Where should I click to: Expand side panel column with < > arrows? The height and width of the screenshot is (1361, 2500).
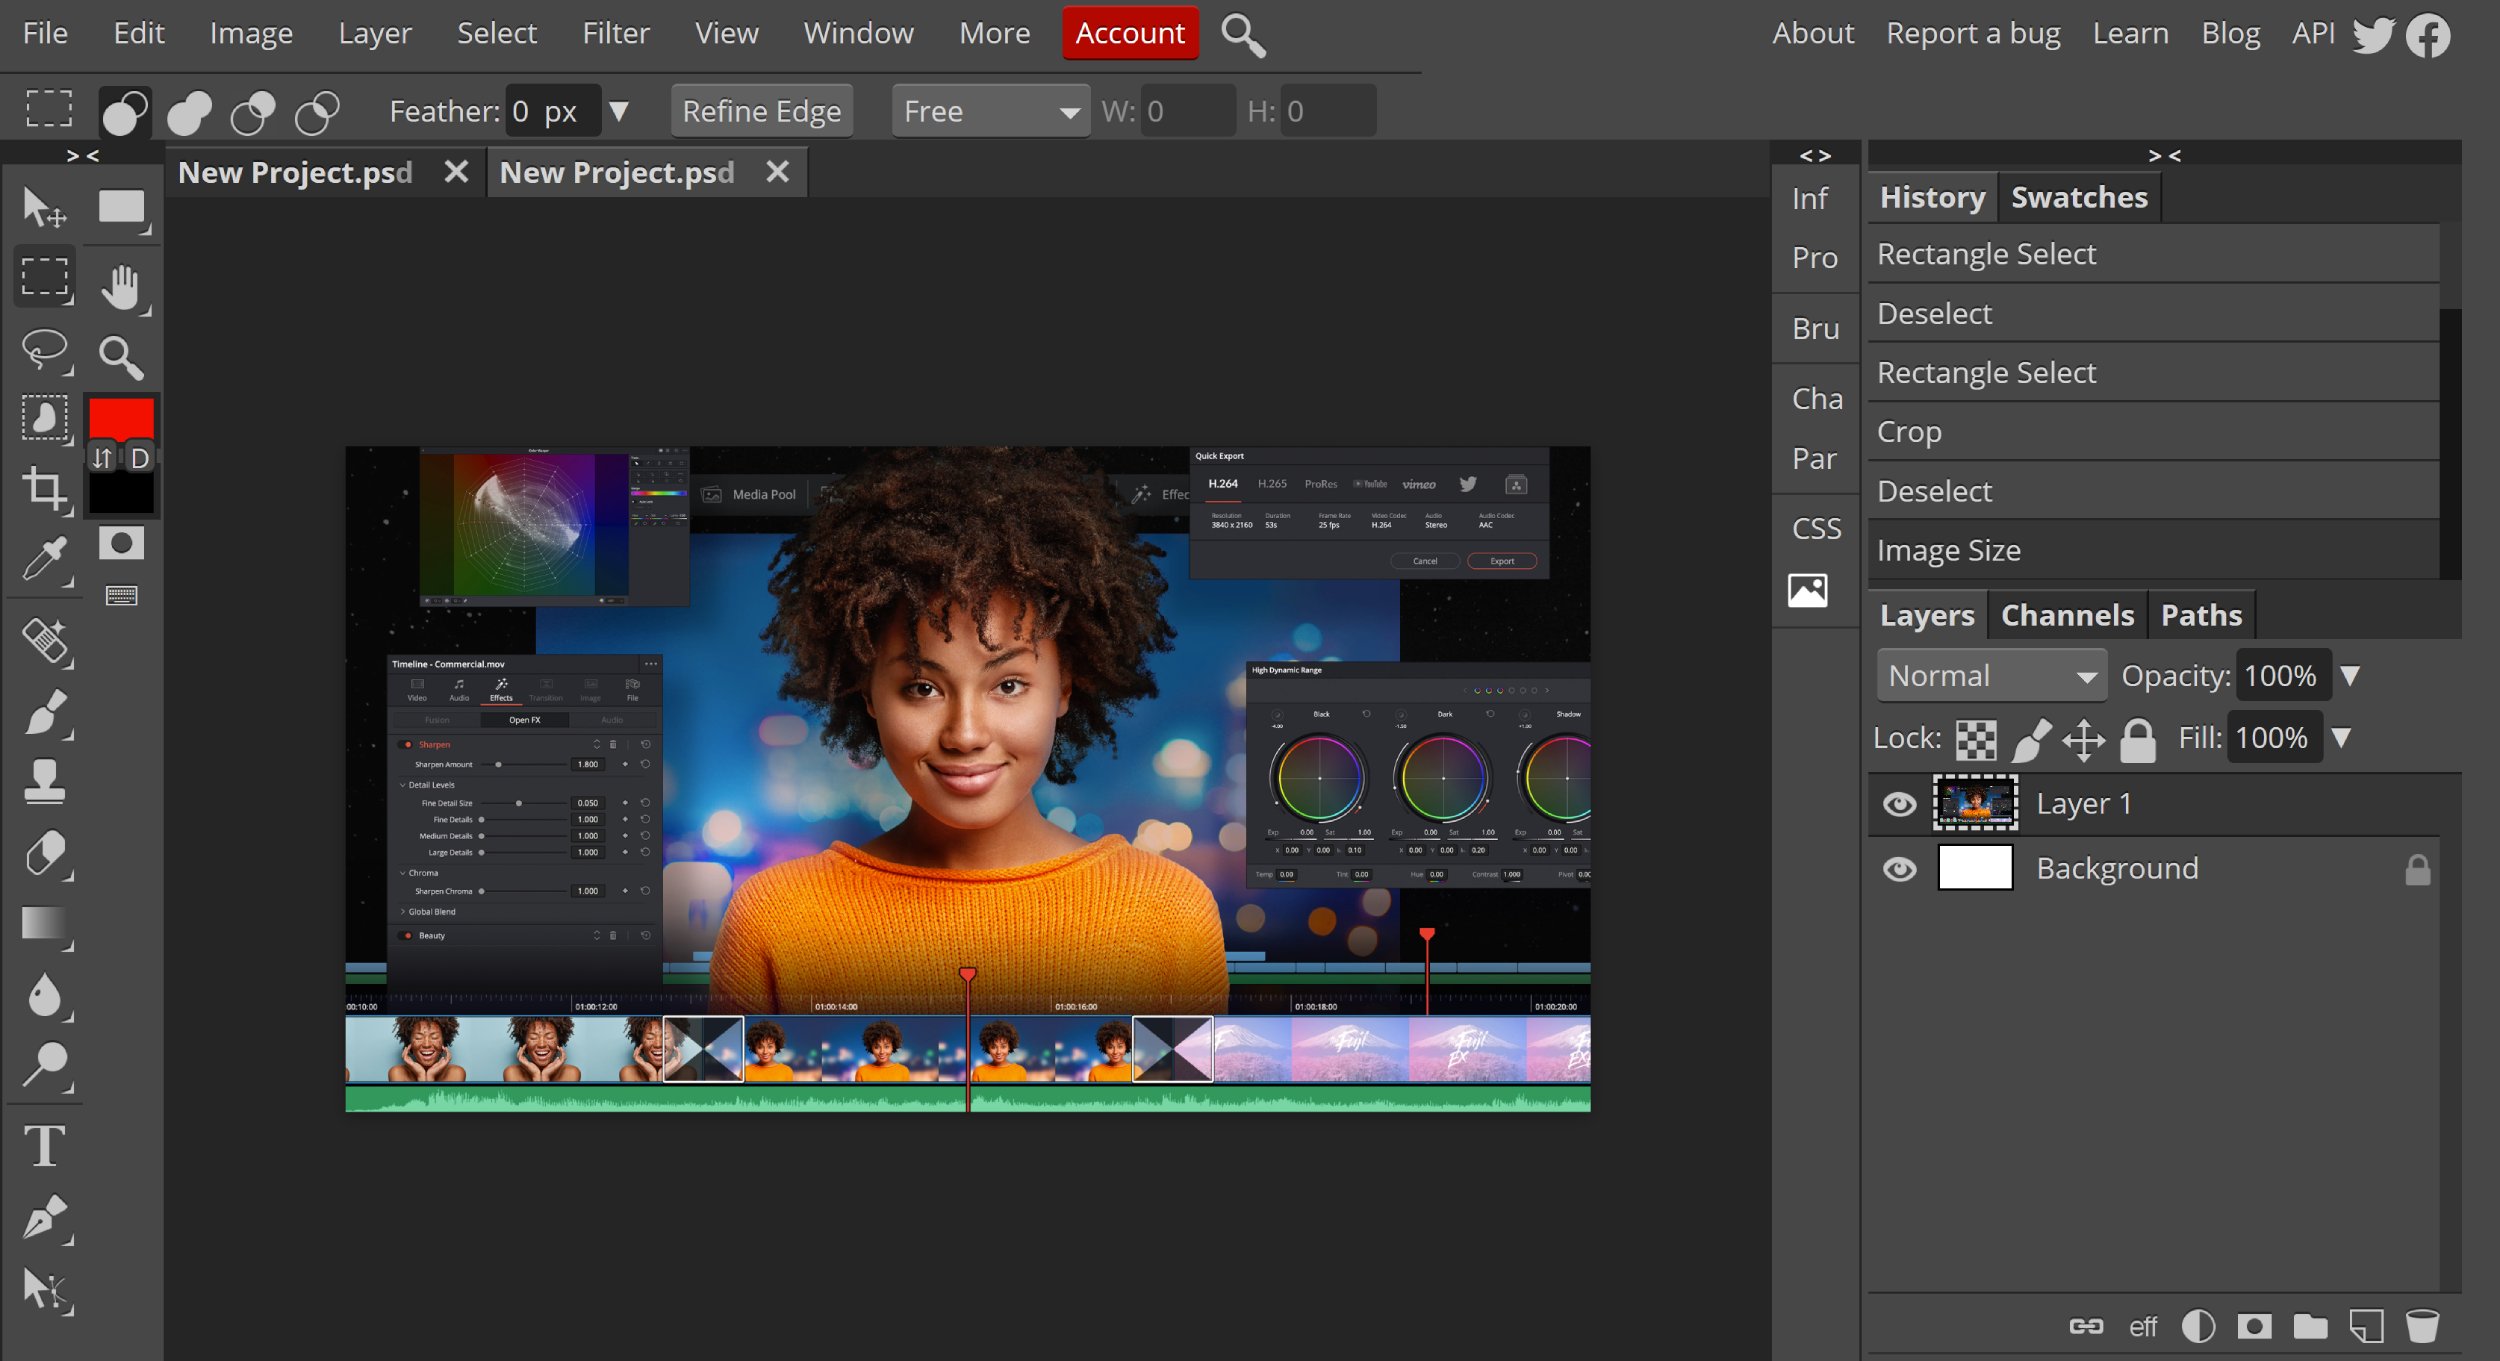tap(1815, 155)
